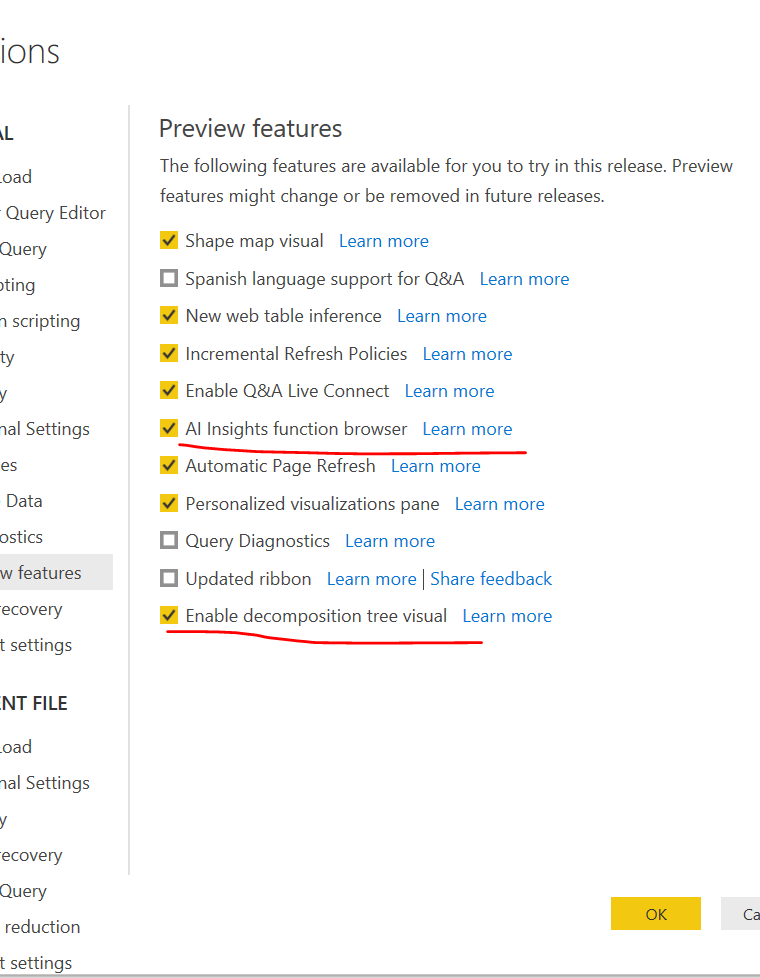Viewport: 760px width, 978px height.
Task: Uncheck Enable decomposition tree visual
Action: 169,616
